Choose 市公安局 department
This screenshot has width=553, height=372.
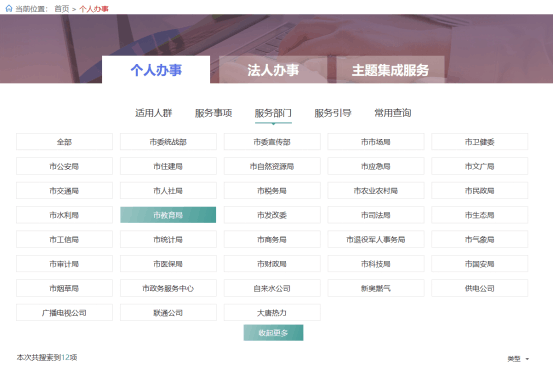[64, 166]
